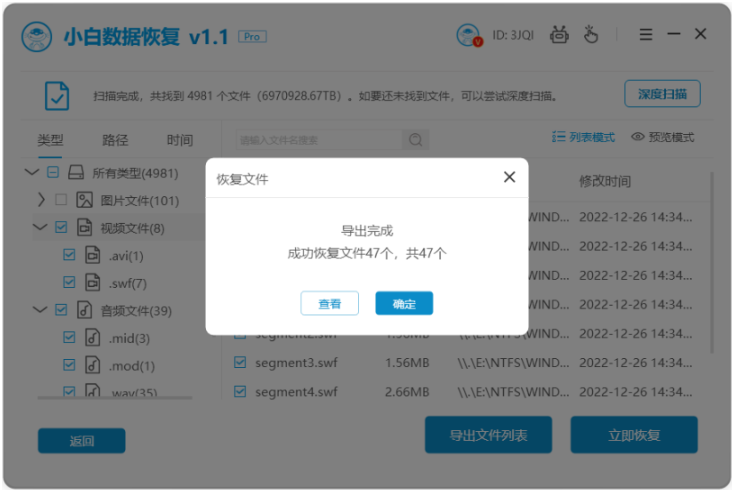Screen dimensions: 733x494
Task: Switch to the 时间 tab
Action: [x=180, y=140]
